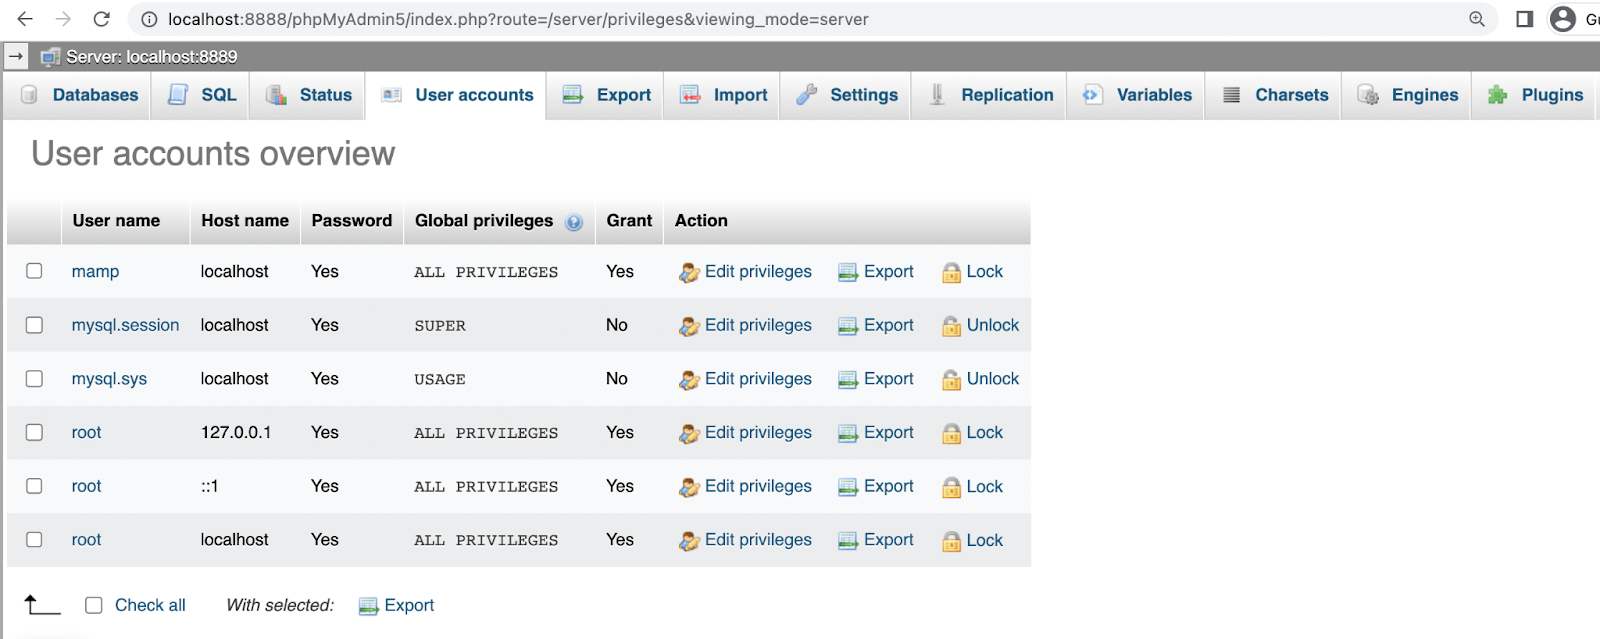Tick checkbox for root at localhost
The width and height of the screenshot is (1600, 639).
click(x=34, y=539)
